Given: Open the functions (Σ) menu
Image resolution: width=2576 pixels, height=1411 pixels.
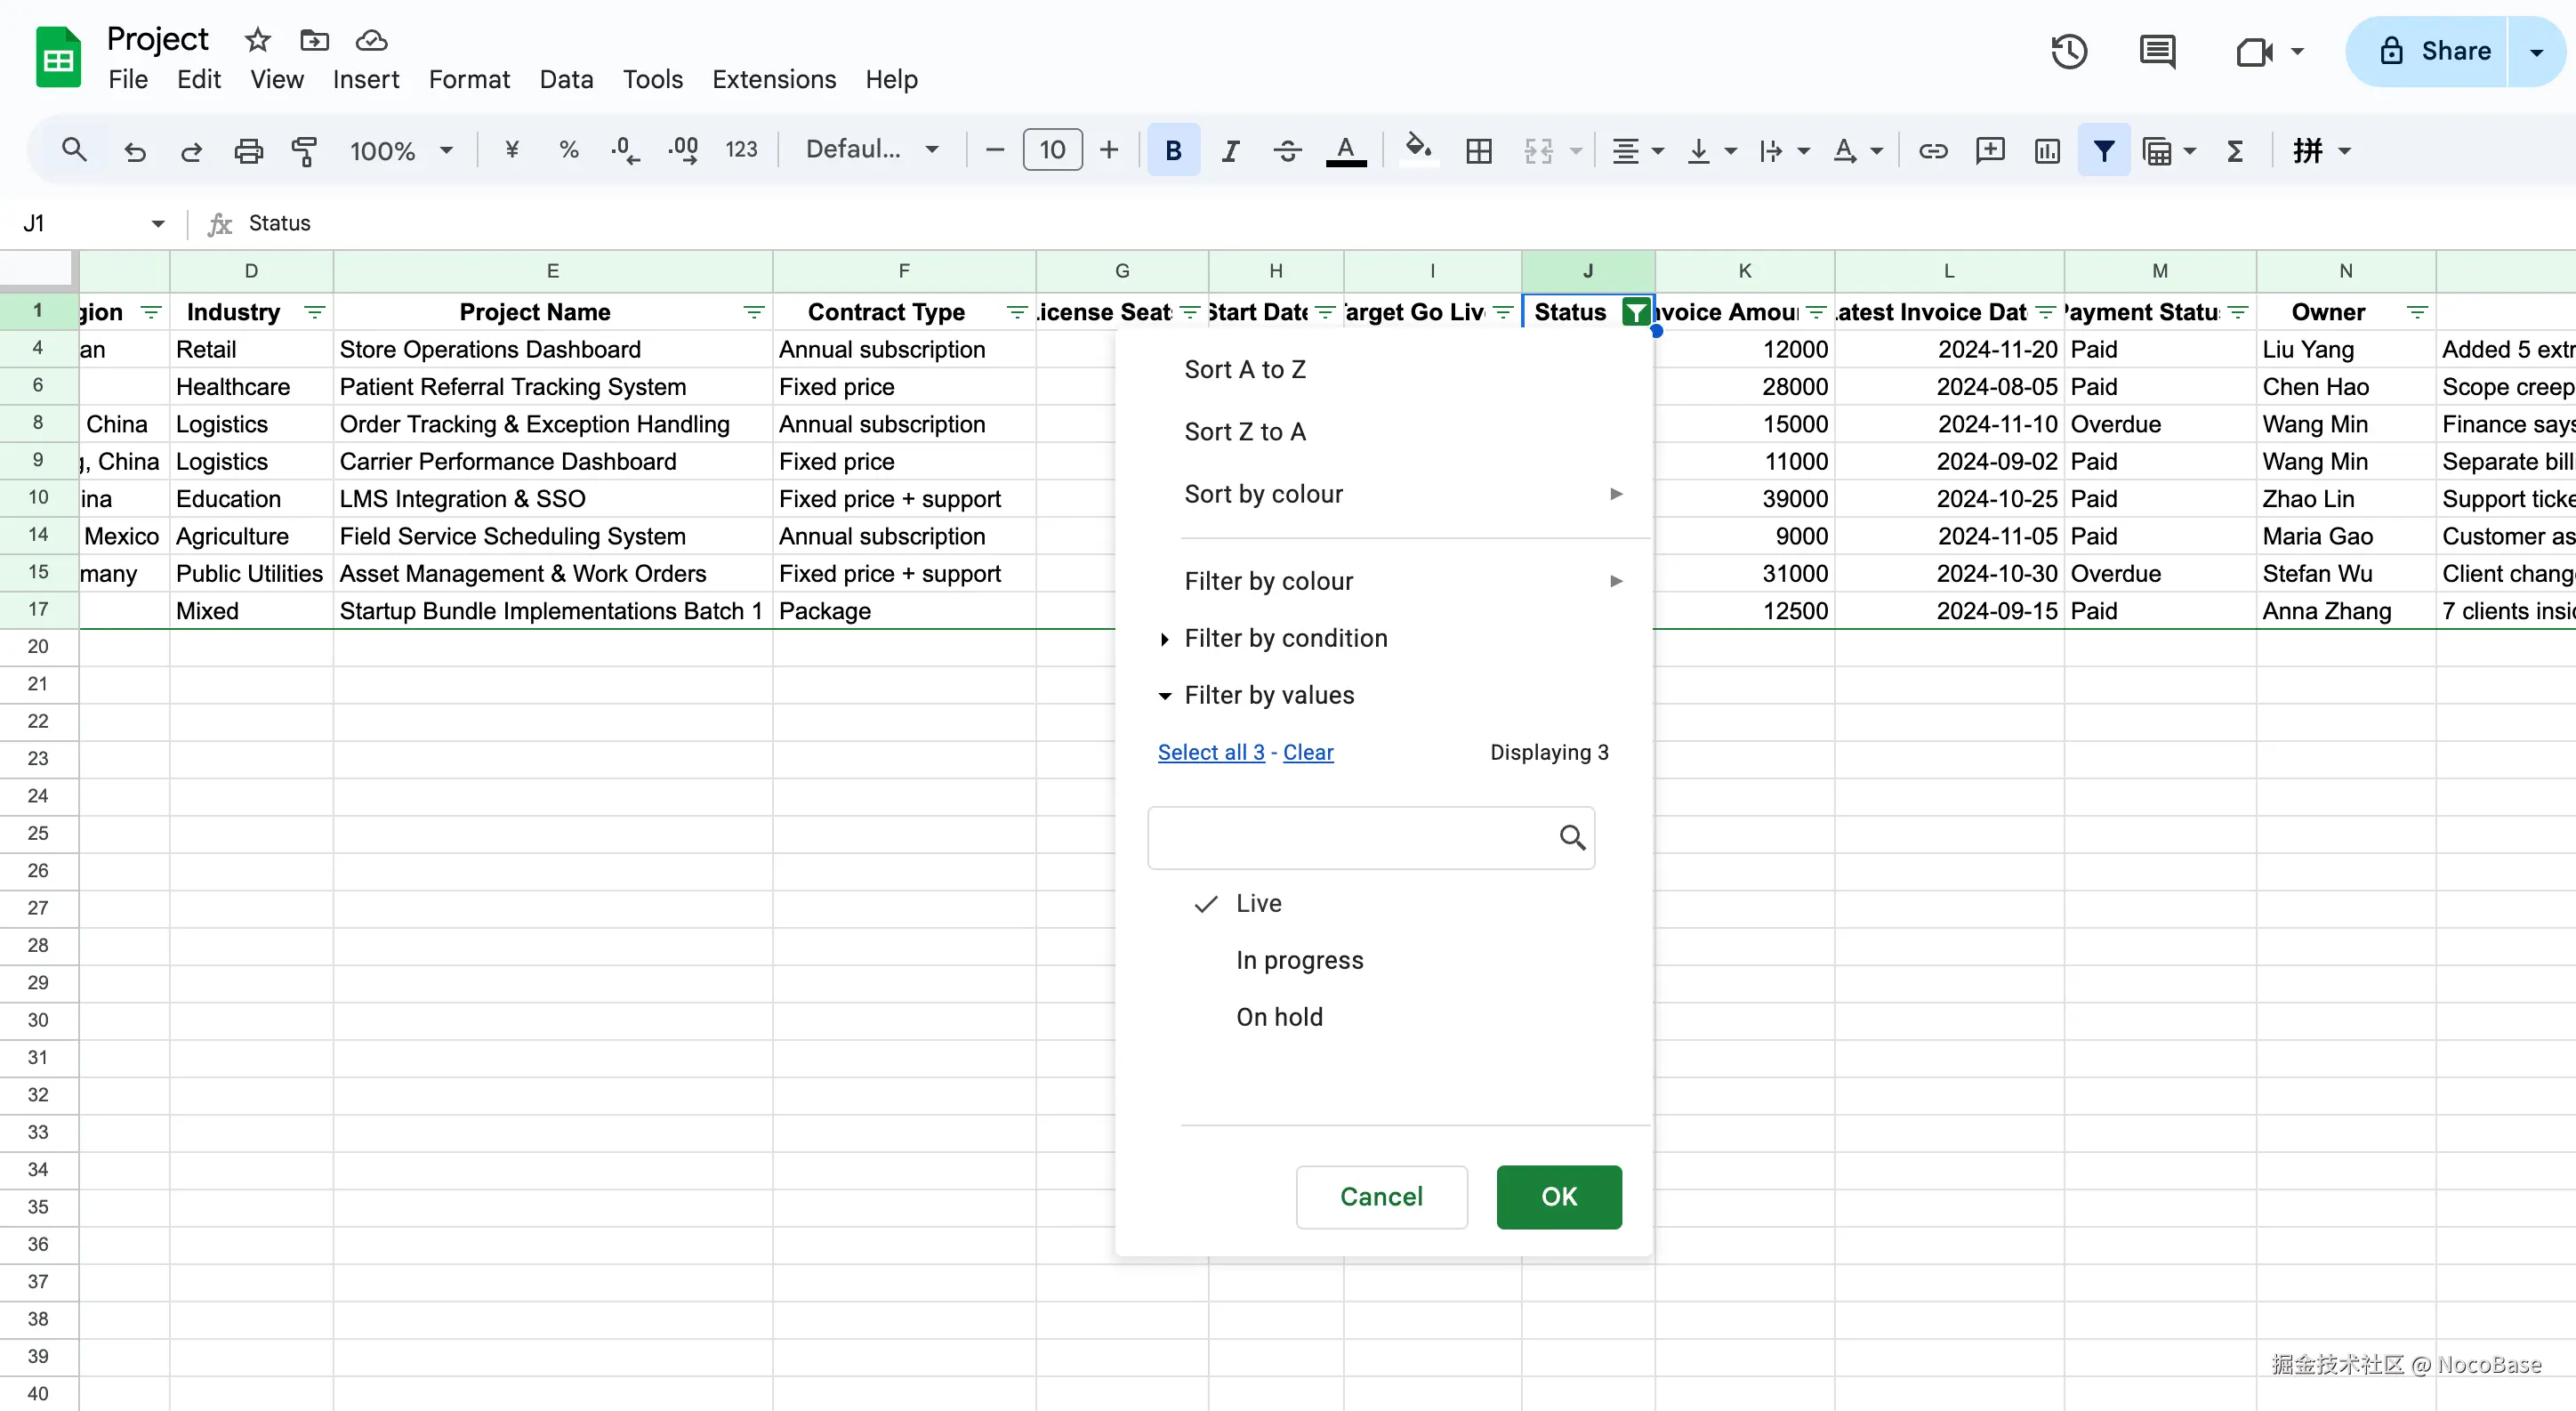Looking at the screenshot, I should pyautogui.click(x=2236, y=150).
